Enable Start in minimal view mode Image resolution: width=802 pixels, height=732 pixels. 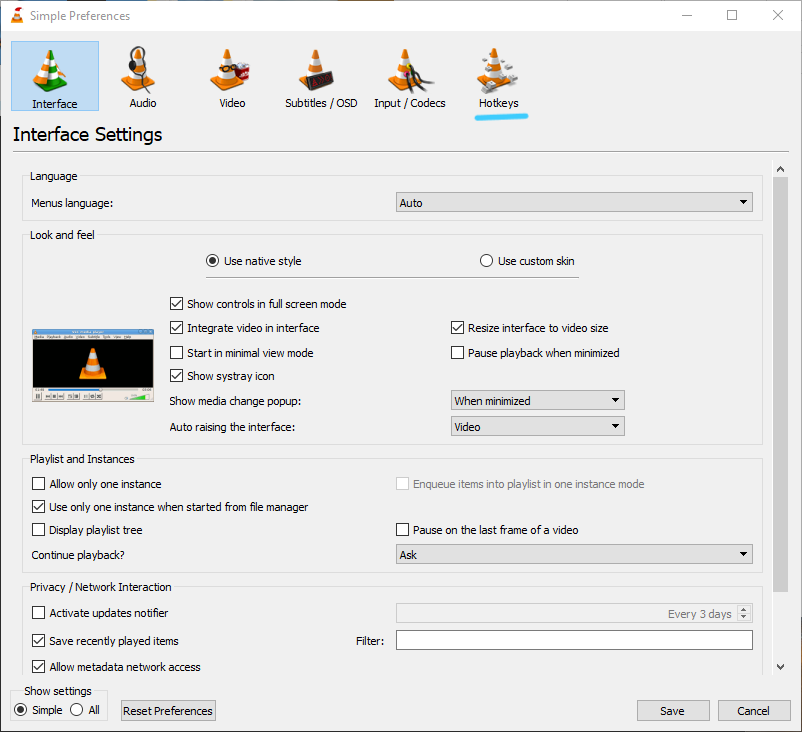[x=176, y=352]
